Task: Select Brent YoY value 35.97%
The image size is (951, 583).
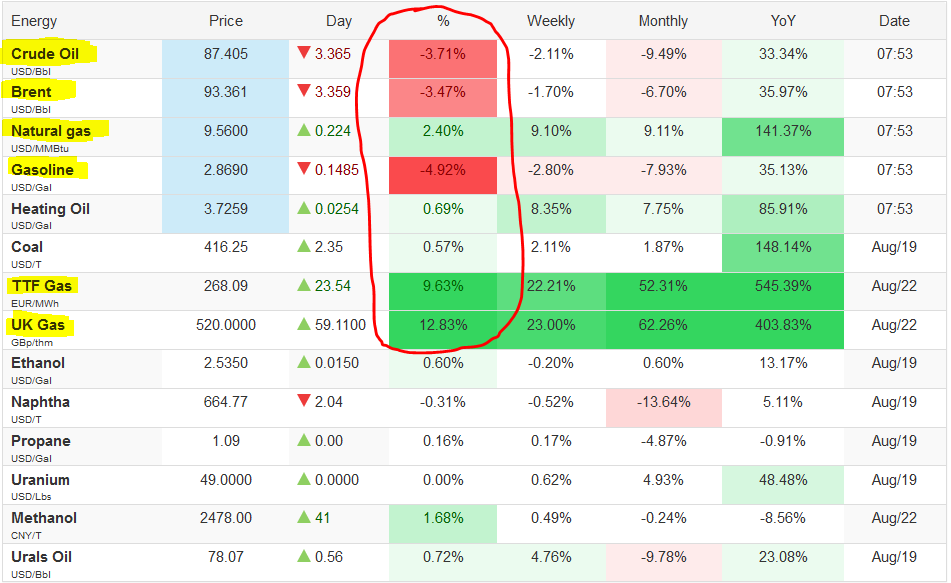Action: (x=783, y=92)
